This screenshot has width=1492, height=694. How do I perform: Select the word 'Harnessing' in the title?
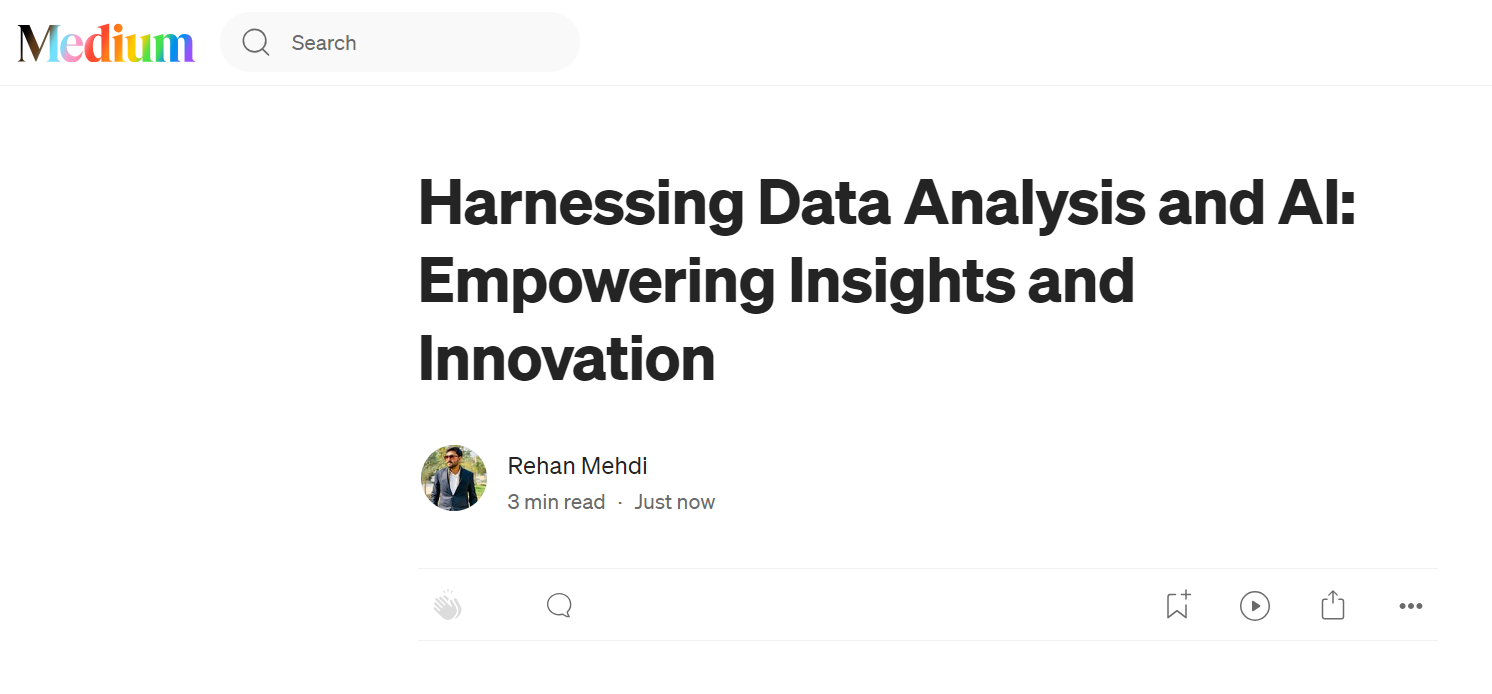click(x=581, y=202)
